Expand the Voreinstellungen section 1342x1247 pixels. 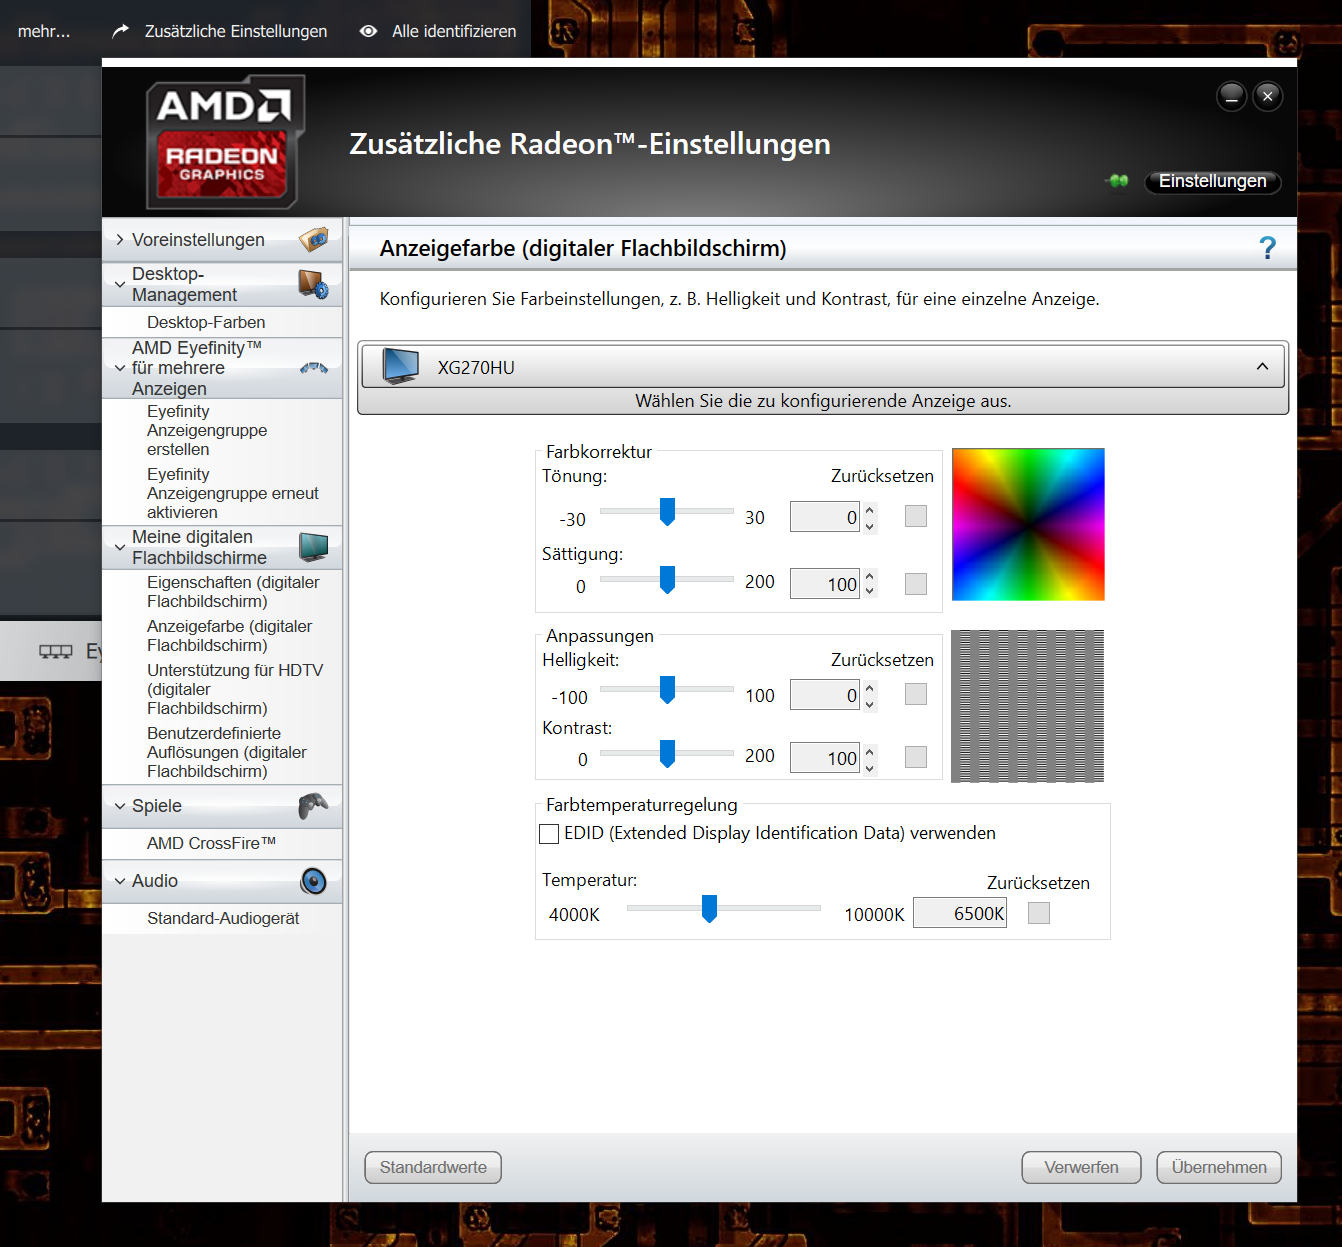point(120,240)
